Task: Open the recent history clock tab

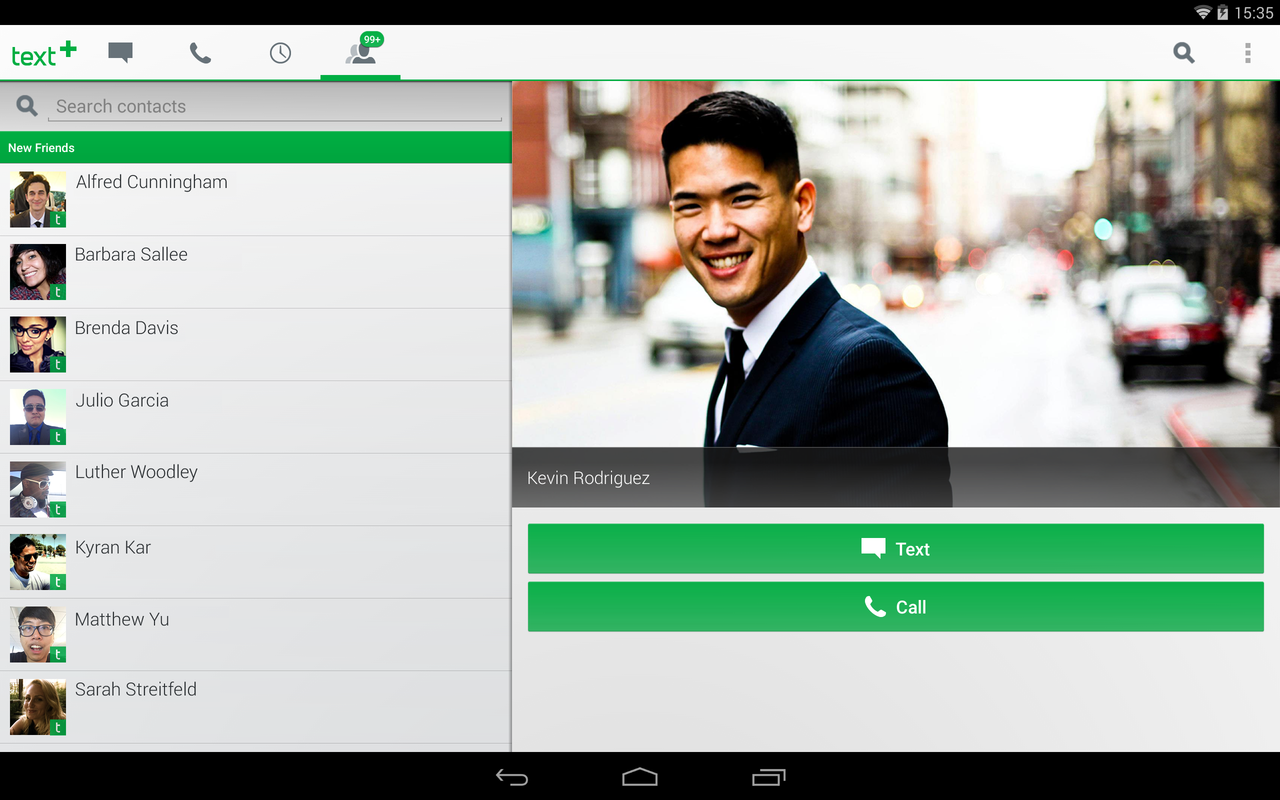Action: point(280,53)
